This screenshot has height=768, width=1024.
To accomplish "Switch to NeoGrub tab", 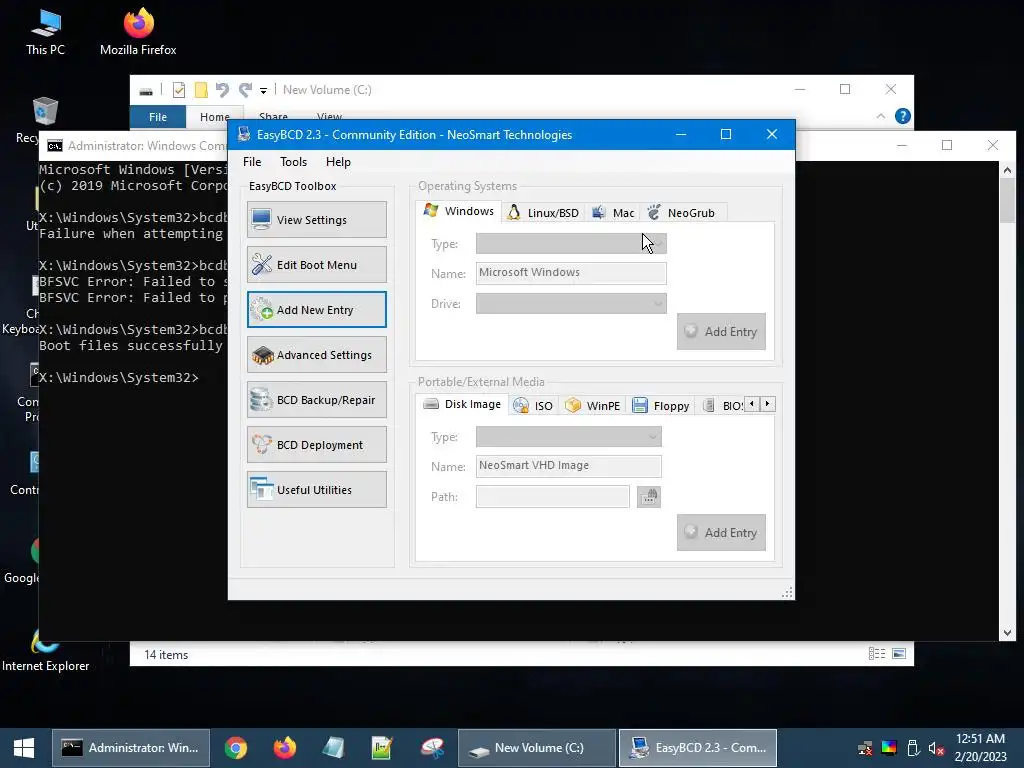I will click(682, 213).
